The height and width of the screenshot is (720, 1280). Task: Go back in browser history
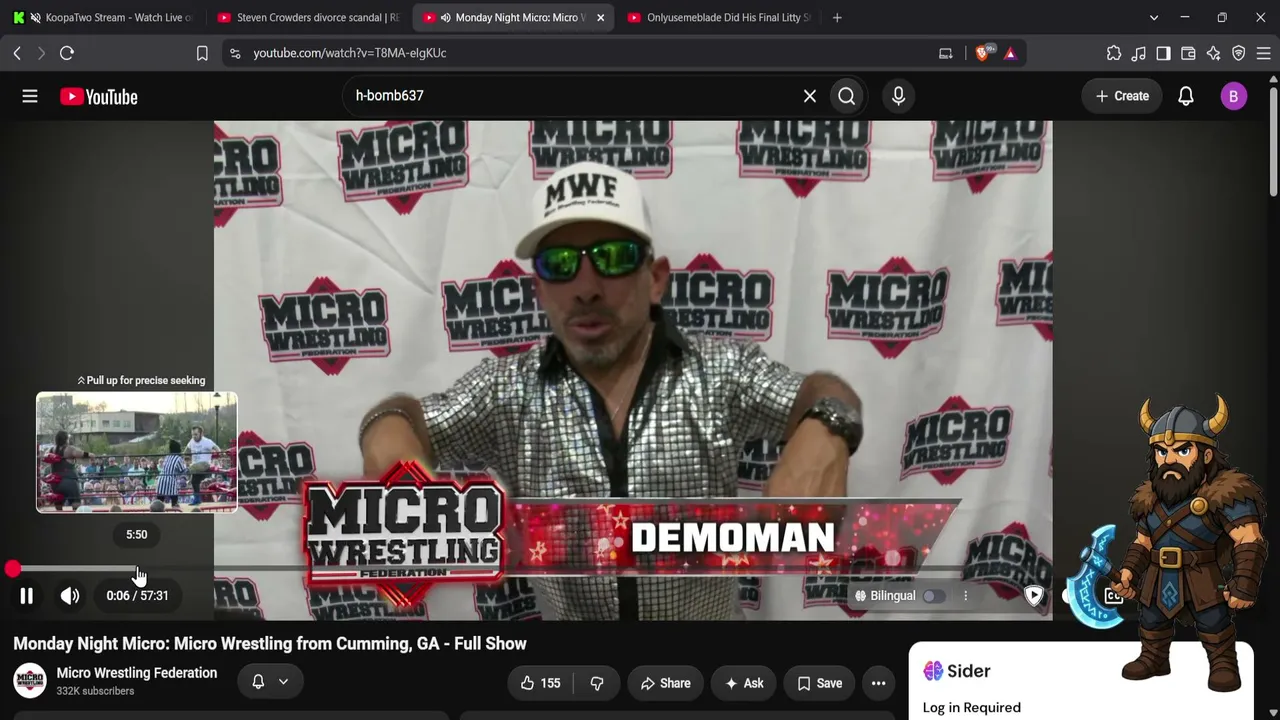tap(17, 53)
